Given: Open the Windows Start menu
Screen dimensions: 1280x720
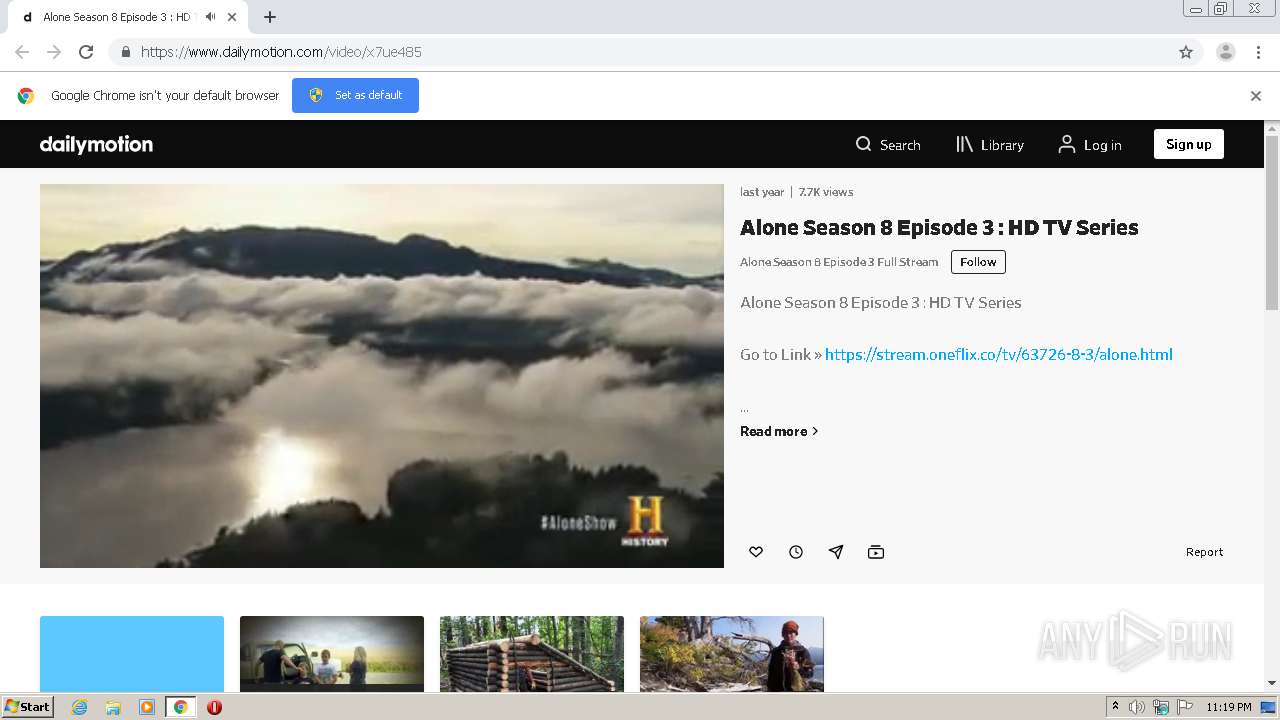Looking at the screenshot, I should tap(27, 706).
